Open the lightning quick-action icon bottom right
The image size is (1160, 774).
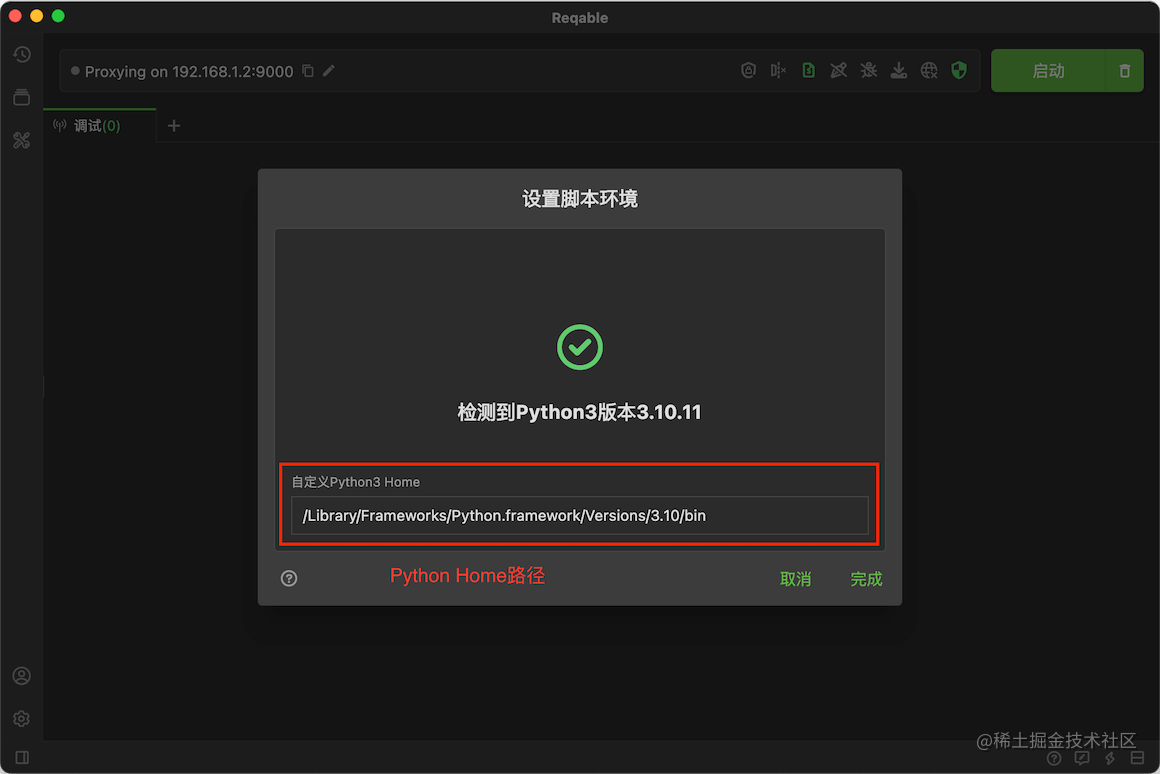[x=1109, y=758]
